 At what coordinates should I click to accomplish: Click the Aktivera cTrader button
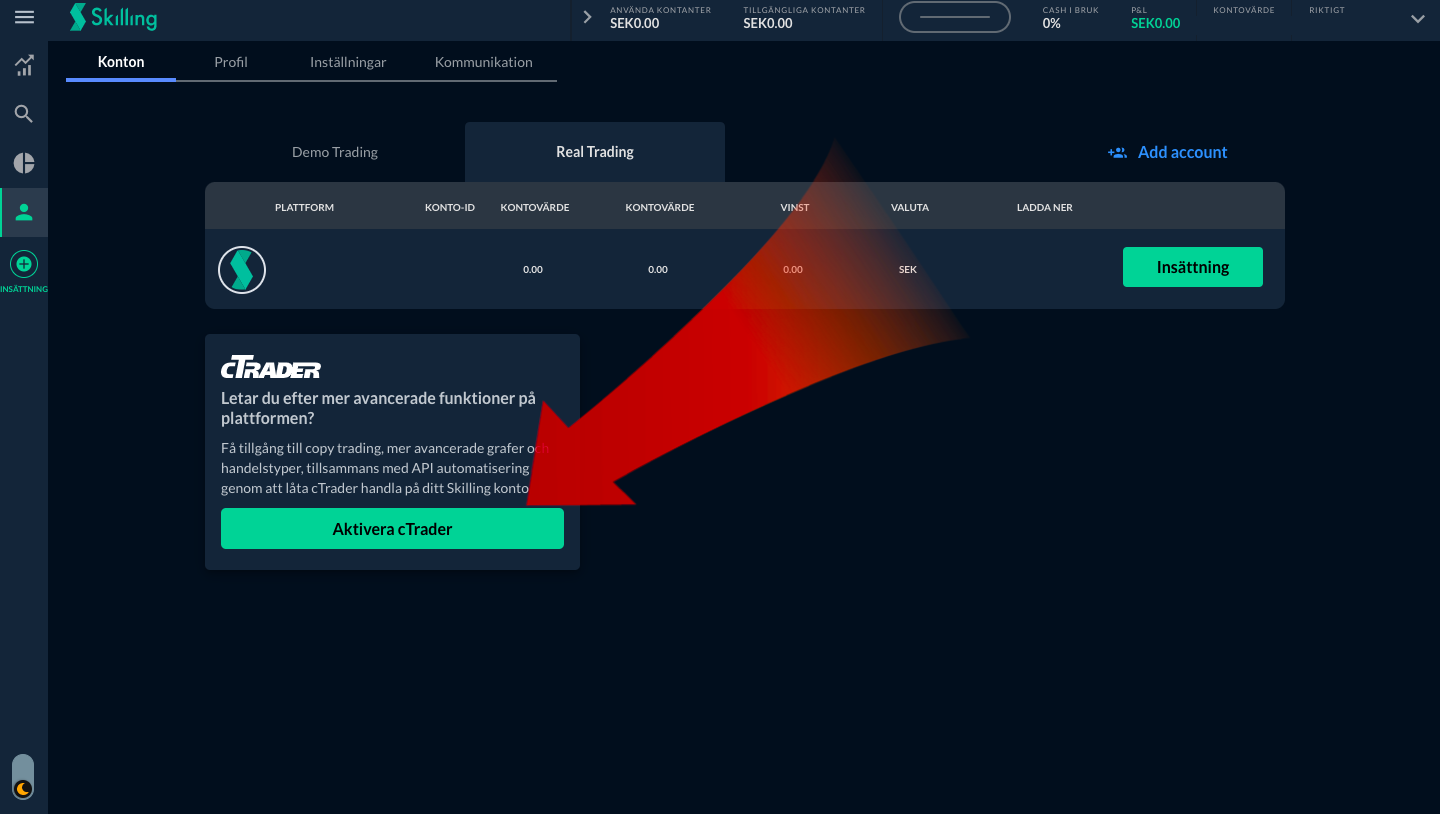[392, 529]
